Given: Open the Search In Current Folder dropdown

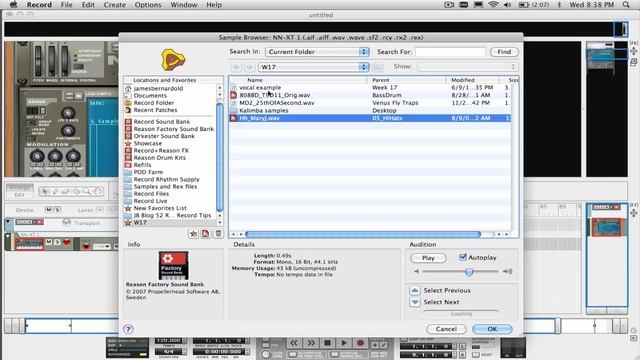Looking at the screenshot, I should 317,52.
